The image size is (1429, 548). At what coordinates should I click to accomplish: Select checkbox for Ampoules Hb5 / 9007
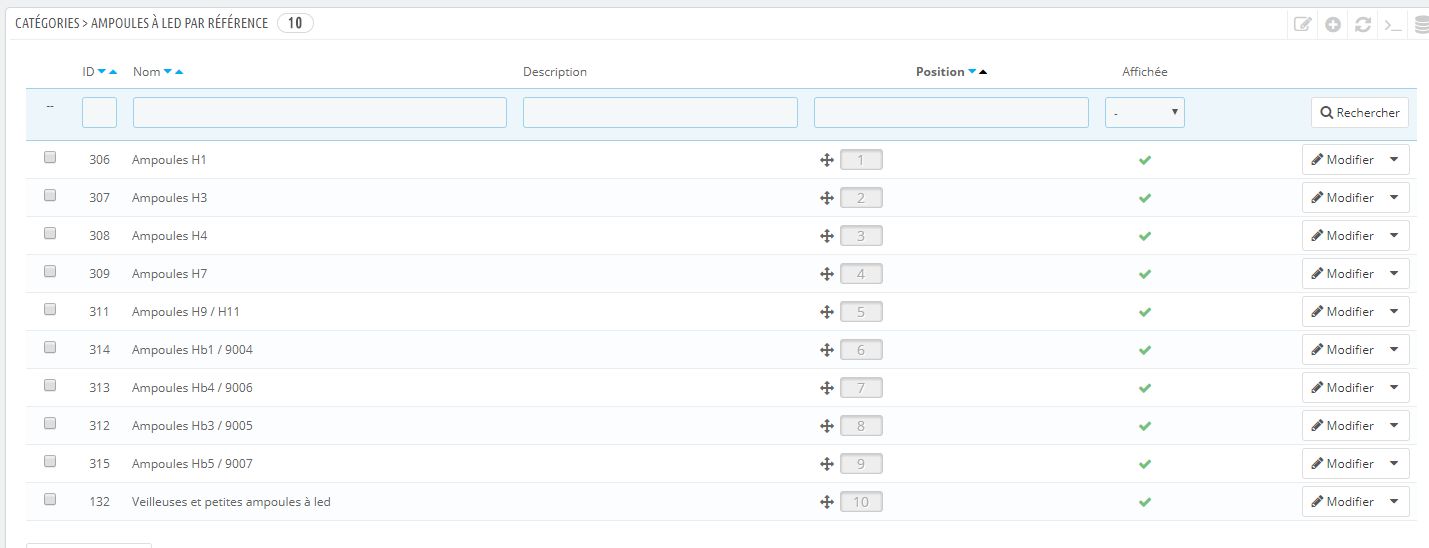pyautogui.click(x=50, y=461)
